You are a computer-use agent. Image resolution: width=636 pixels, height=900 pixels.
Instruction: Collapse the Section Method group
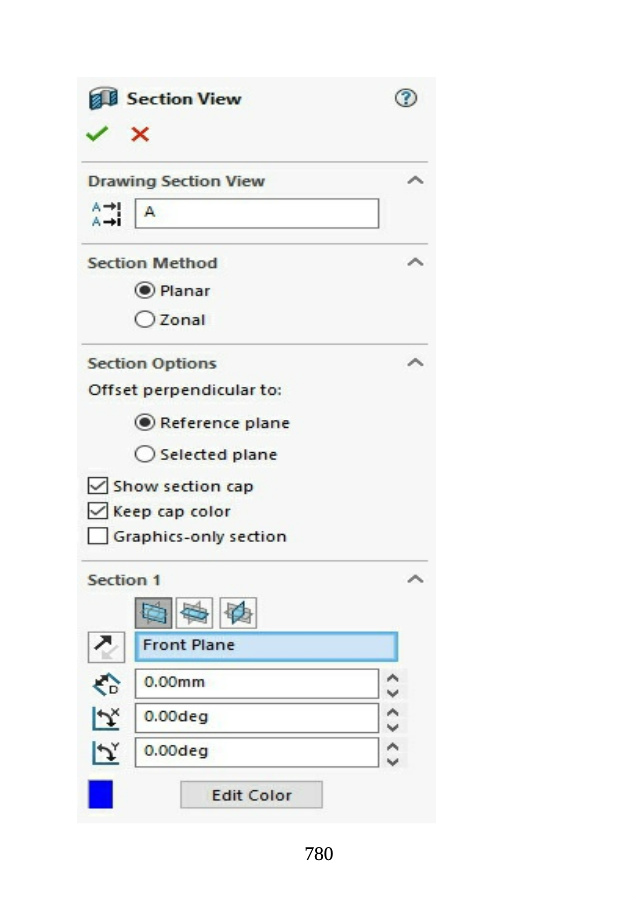[415, 263]
